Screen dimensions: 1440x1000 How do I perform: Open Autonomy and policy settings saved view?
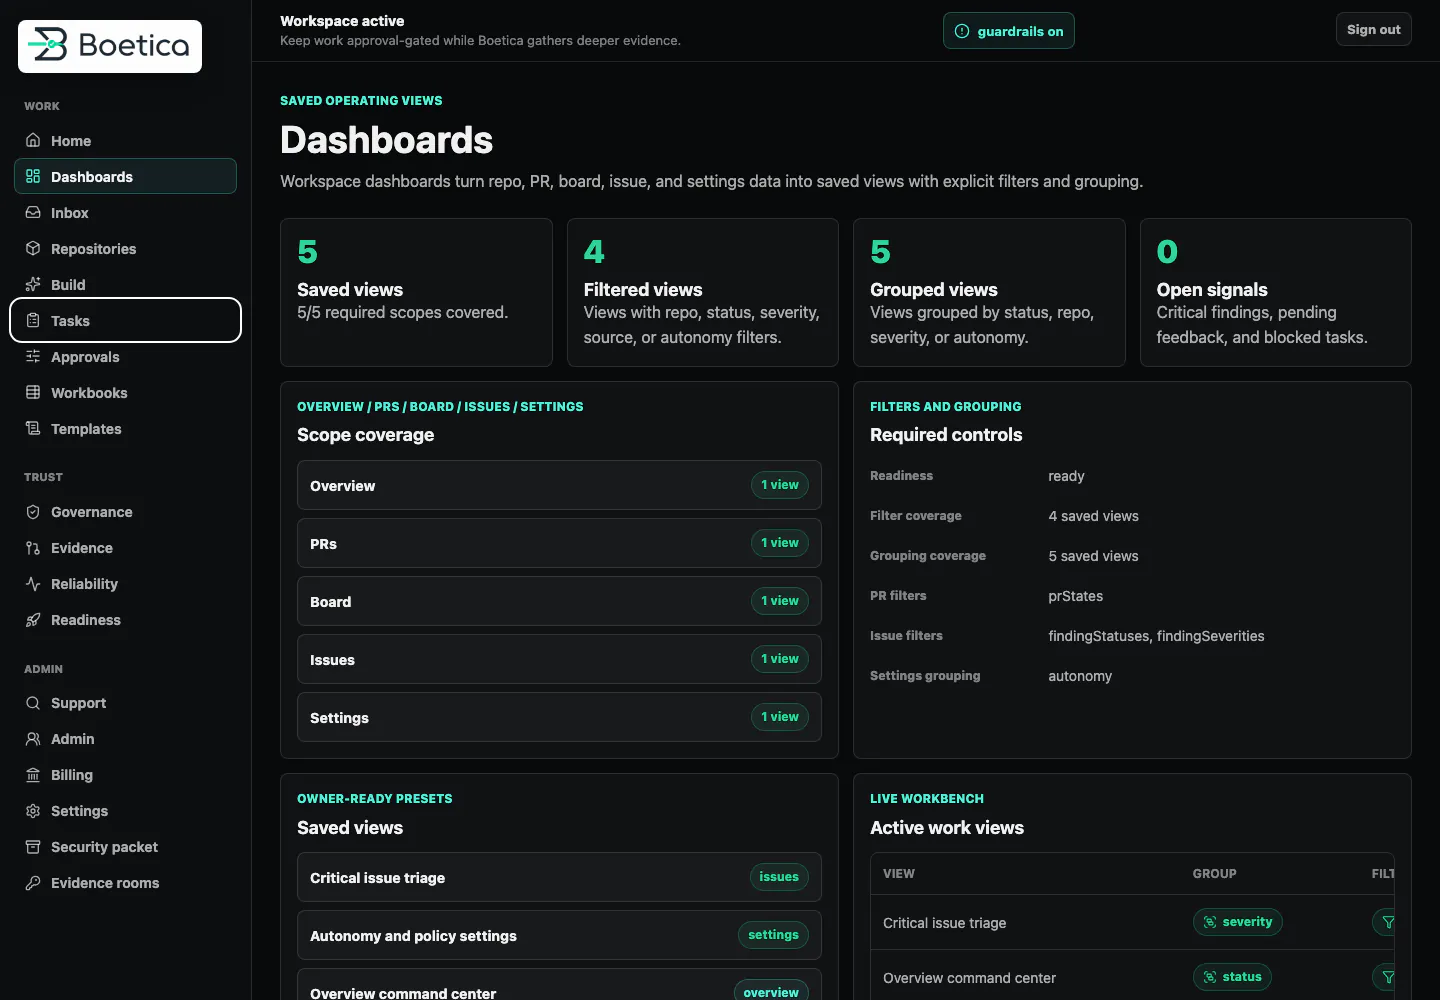pos(559,935)
